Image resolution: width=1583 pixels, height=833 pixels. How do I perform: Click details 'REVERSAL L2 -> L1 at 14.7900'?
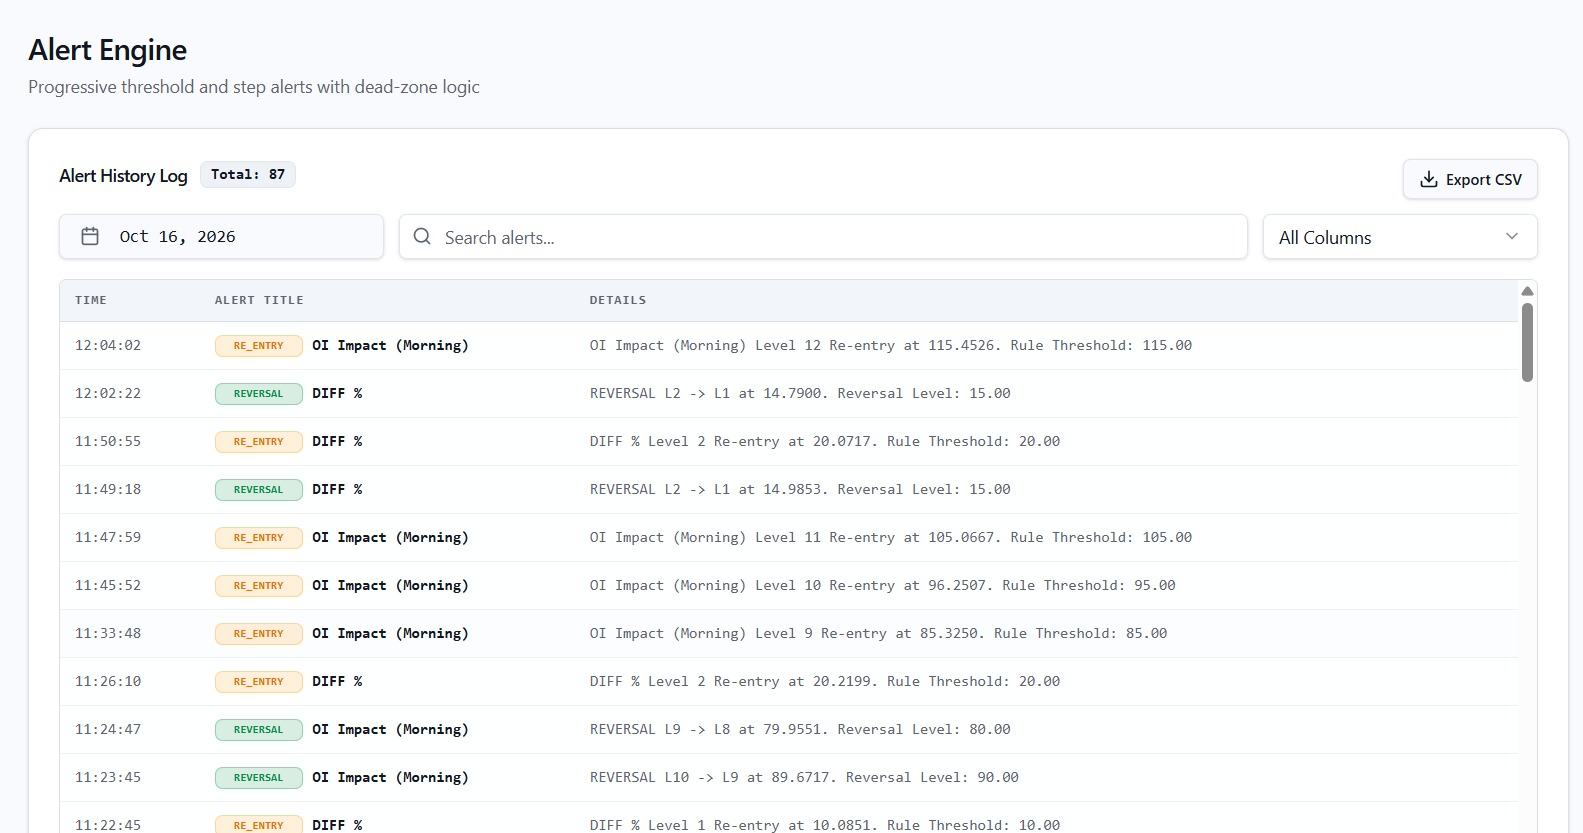pos(708,394)
